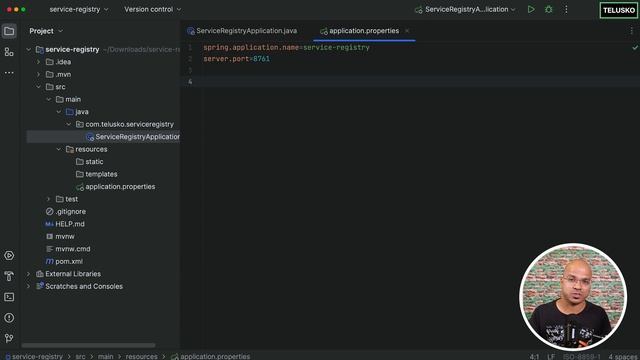Viewport: 640px width, 360px height.
Task: Click the 4:1 caret position indicator
Action: pos(534,357)
